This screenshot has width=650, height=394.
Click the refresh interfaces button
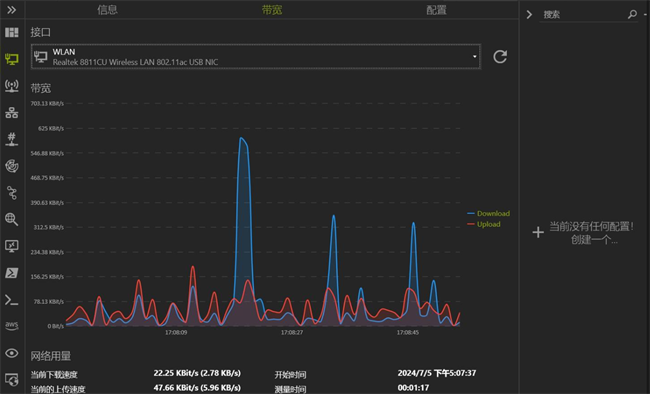click(x=500, y=56)
